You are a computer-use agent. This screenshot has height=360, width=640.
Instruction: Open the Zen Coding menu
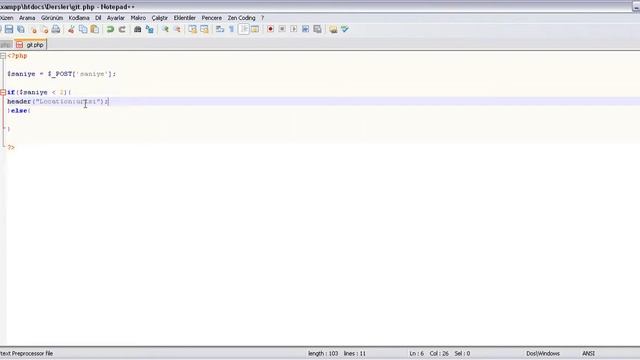(x=241, y=18)
